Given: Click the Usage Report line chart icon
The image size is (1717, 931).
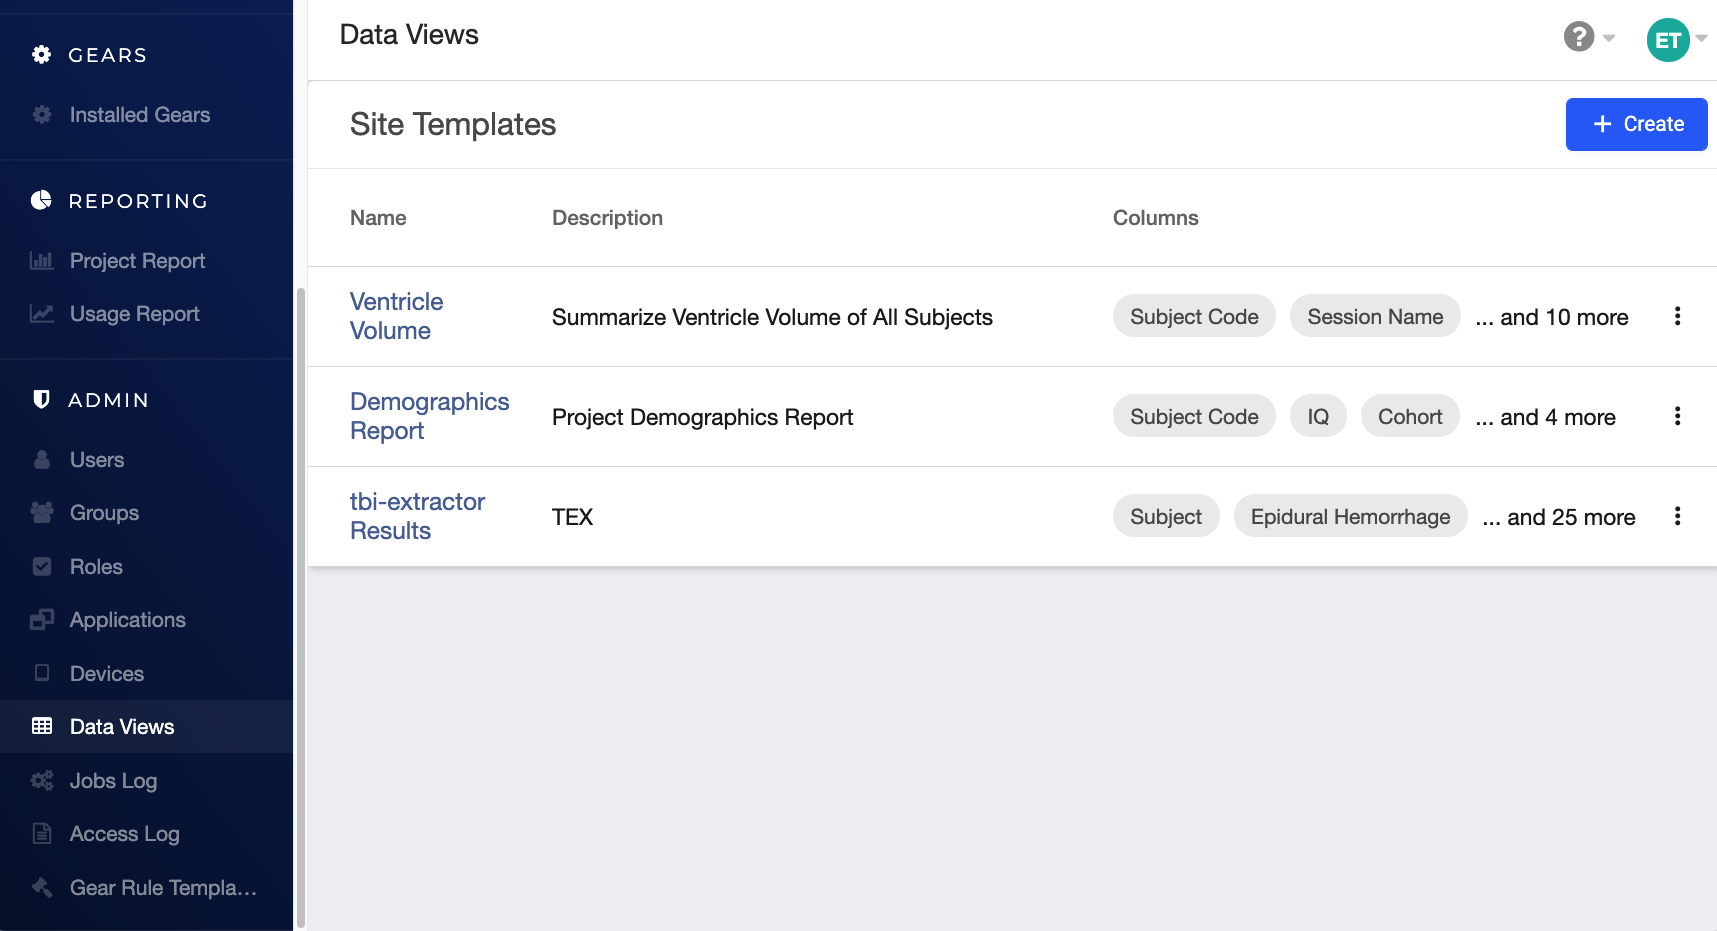Looking at the screenshot, I should click(x=41, y=313).
